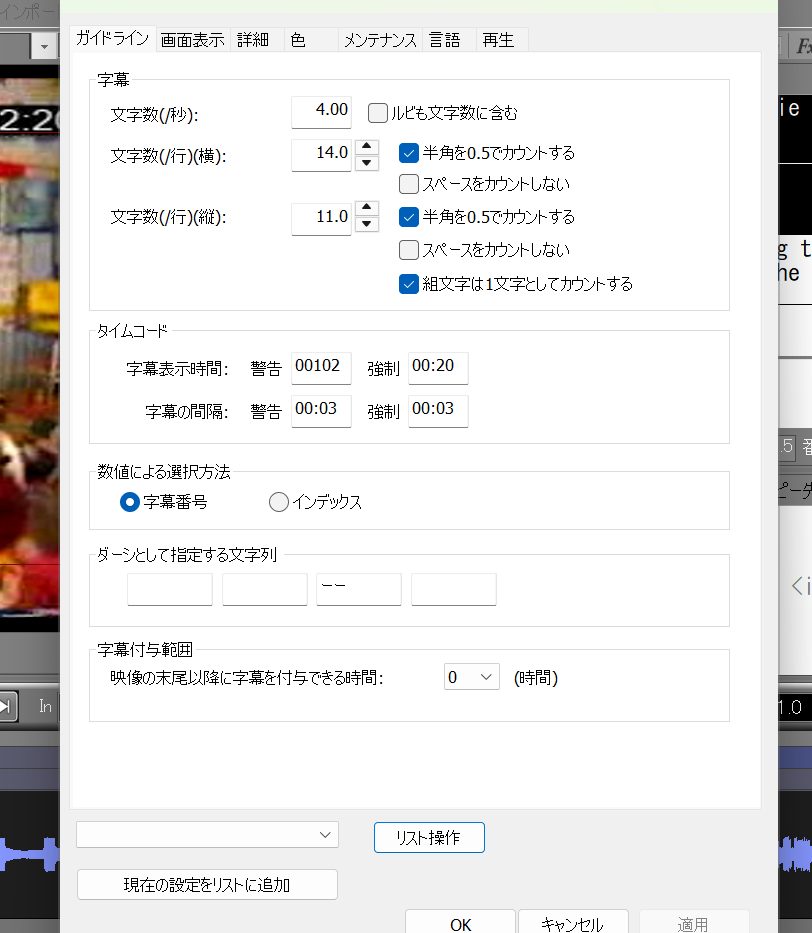Select the 字幕番号 radio button
812x933 pixels.
click(129, 502)
